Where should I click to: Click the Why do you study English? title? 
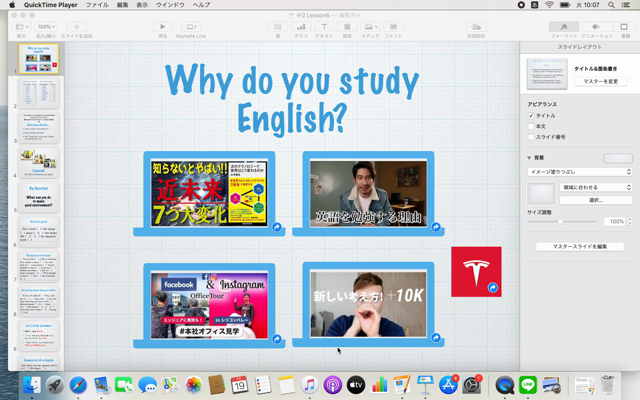click(x=292, y=99)
